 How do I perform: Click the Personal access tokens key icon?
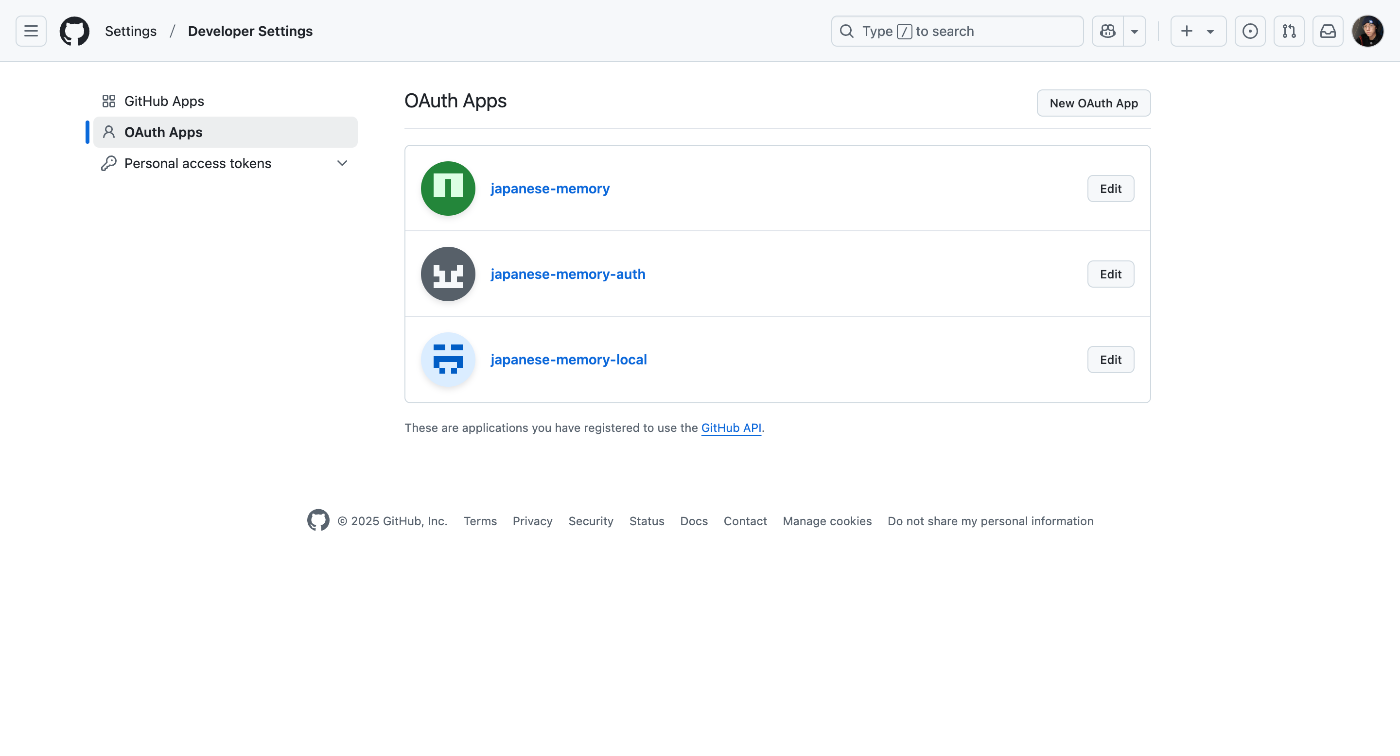109,163
